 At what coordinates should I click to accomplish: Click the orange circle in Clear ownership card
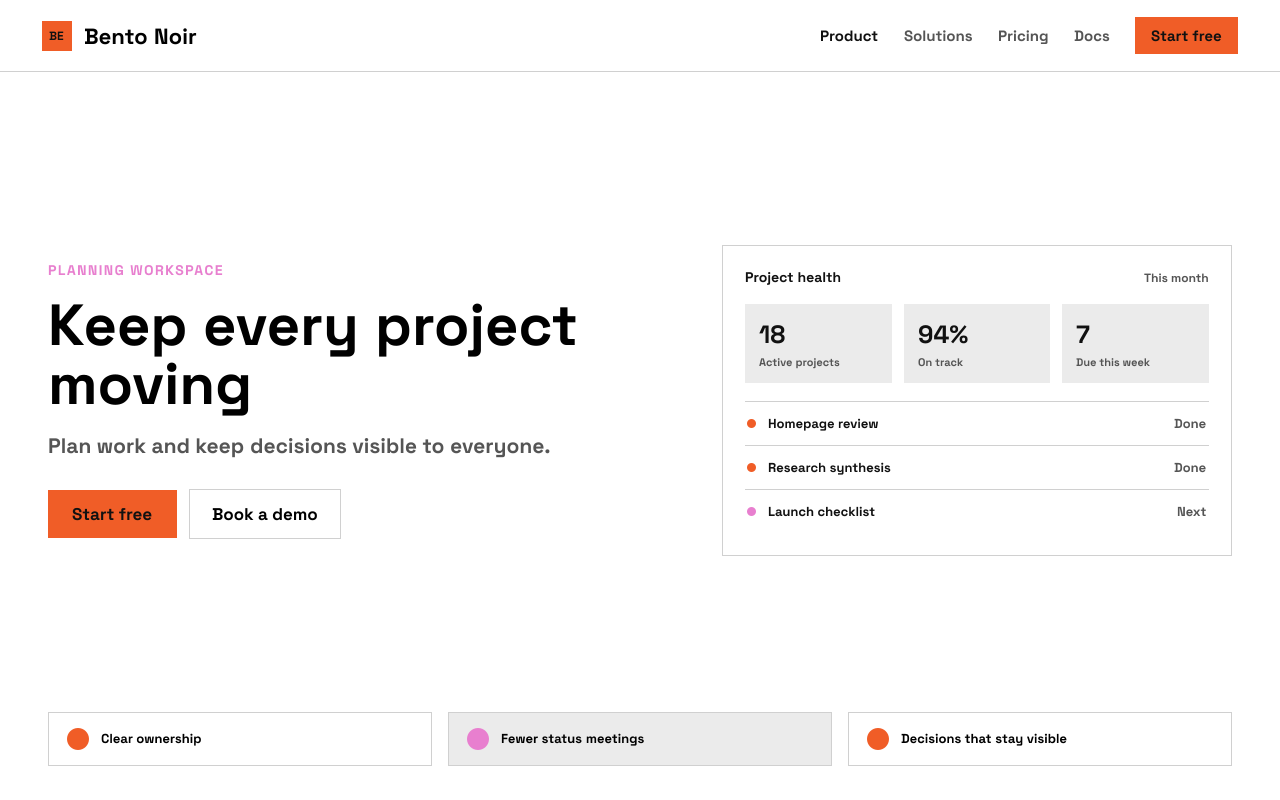pos(78,739)
